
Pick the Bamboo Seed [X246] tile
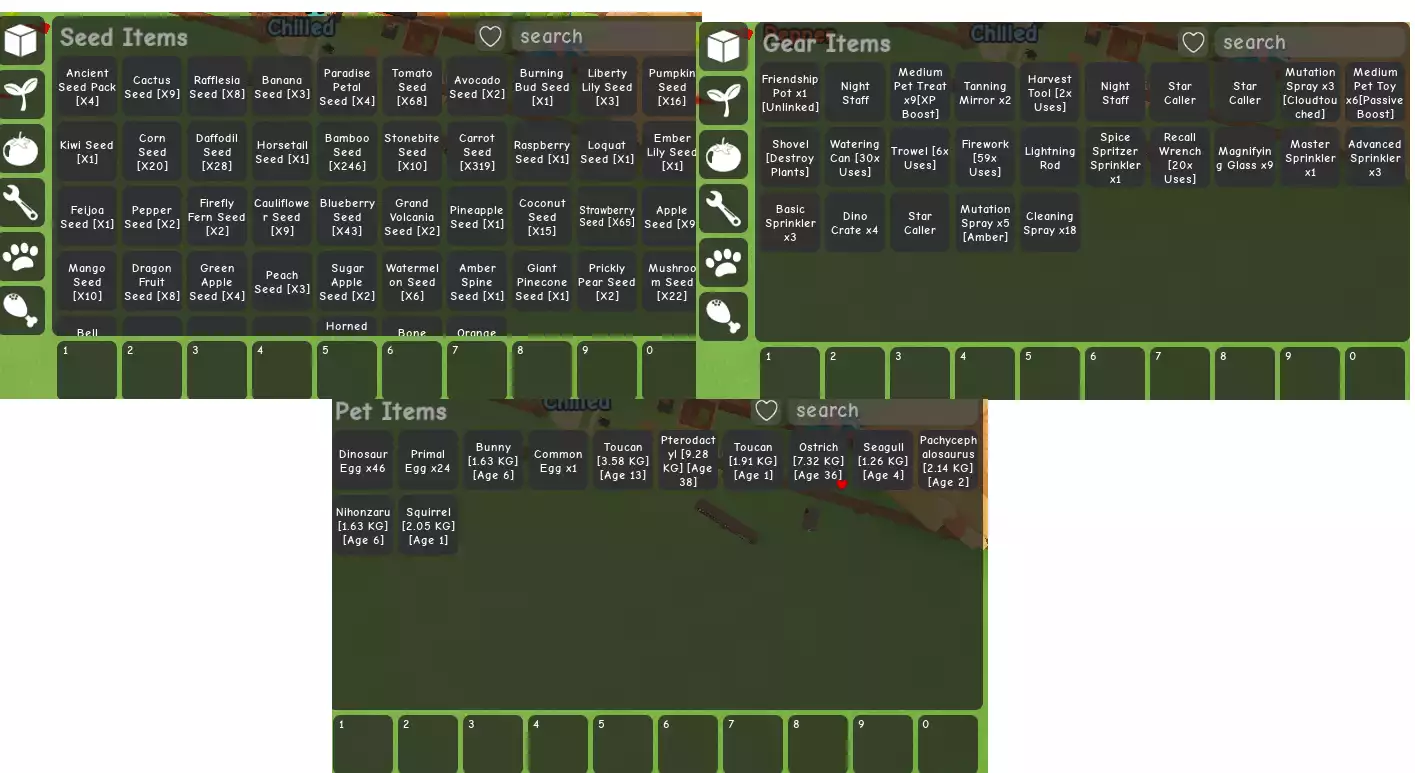coord(347,152)
